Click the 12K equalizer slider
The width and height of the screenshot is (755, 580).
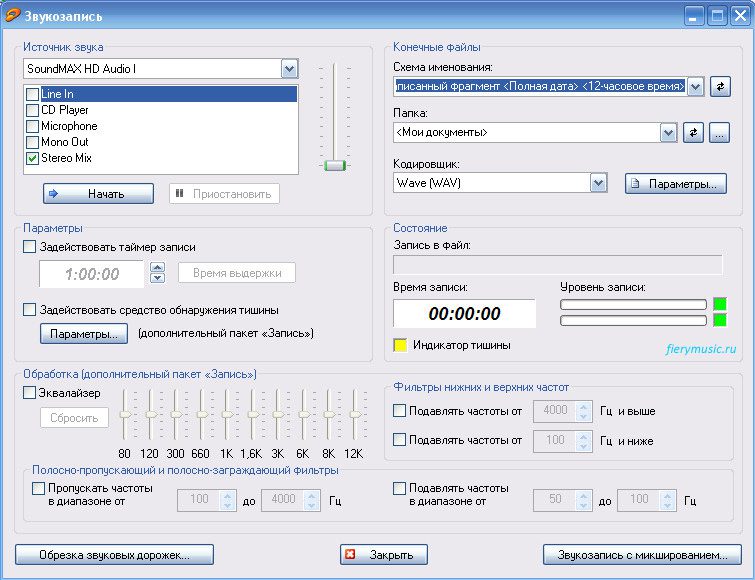coord(355,414)
